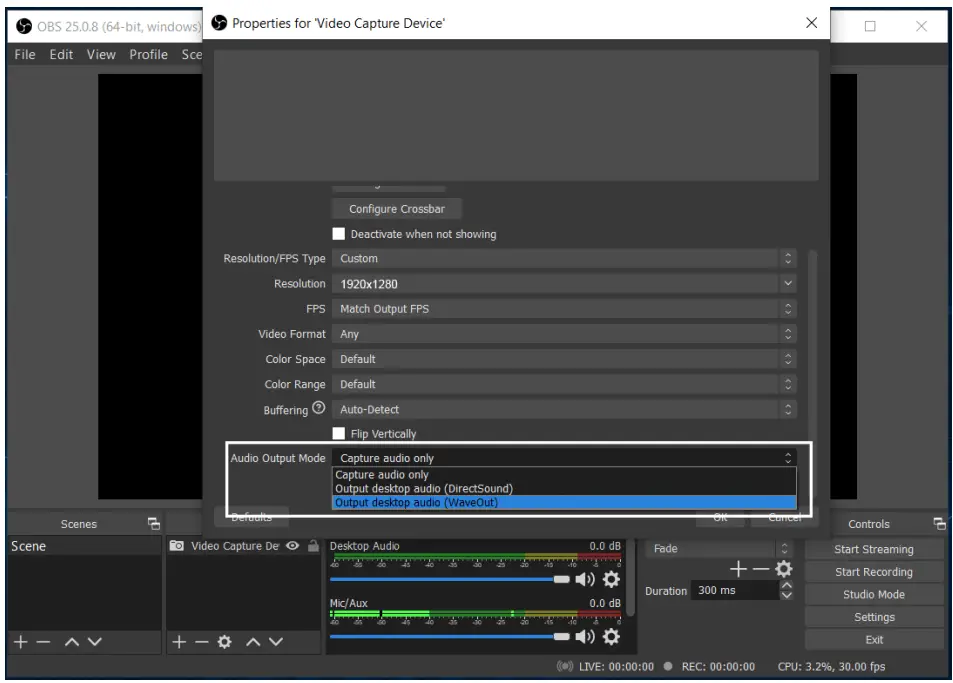
Task: Toggle visibility of Video Capture Device source
Action: pyautogui.click(x=290, y=546)
